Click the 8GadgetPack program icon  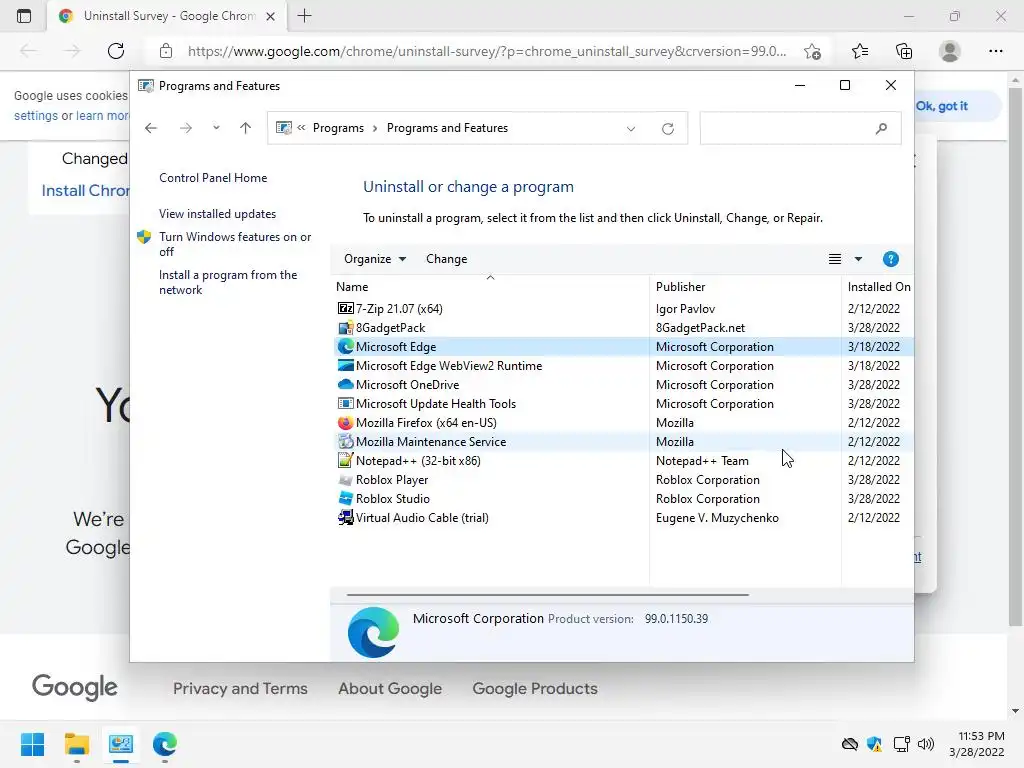point(345,327)
